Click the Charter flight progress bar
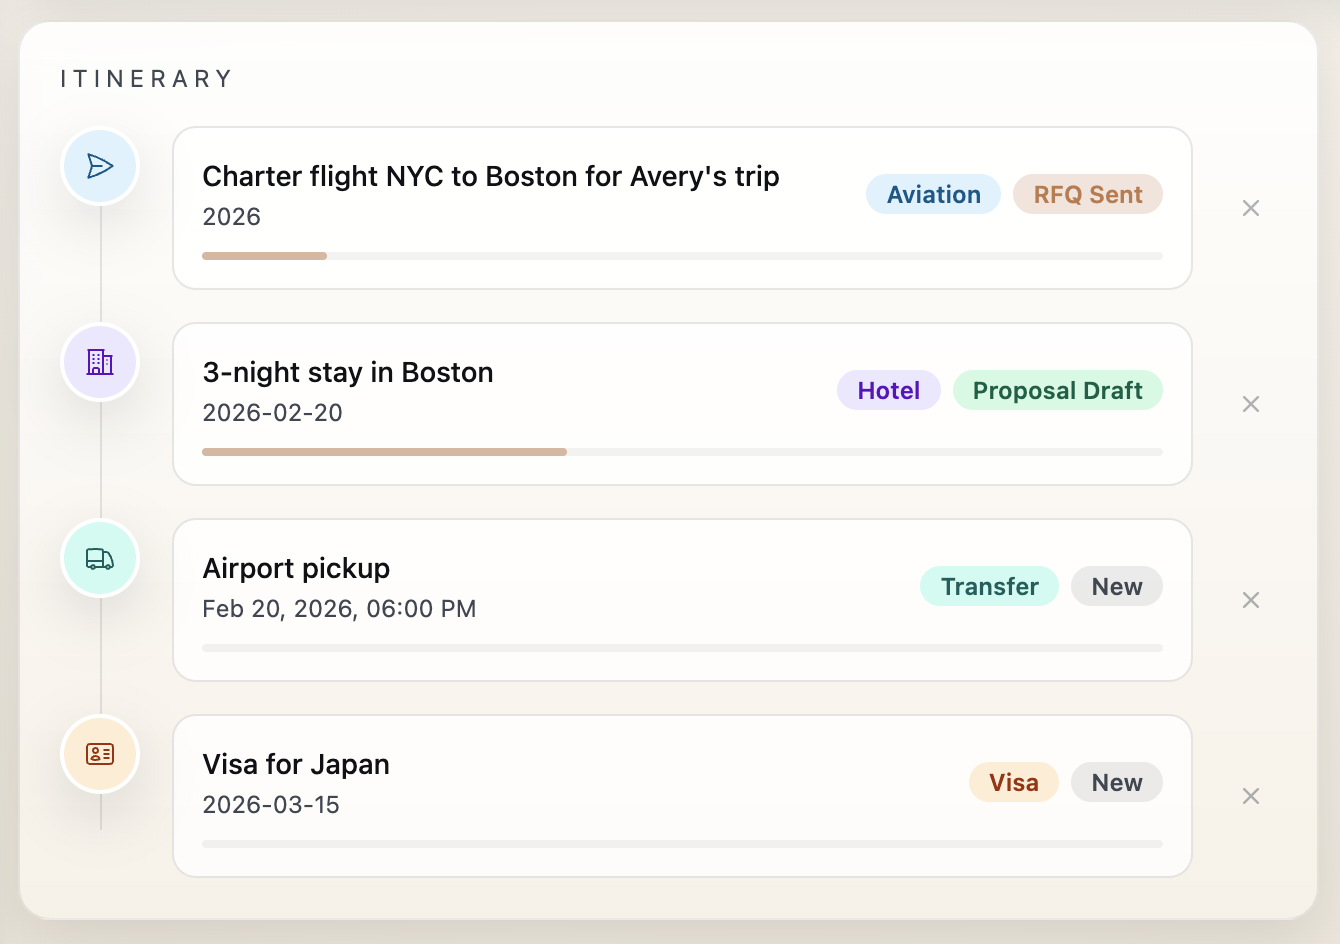 [x=683, y=256]
